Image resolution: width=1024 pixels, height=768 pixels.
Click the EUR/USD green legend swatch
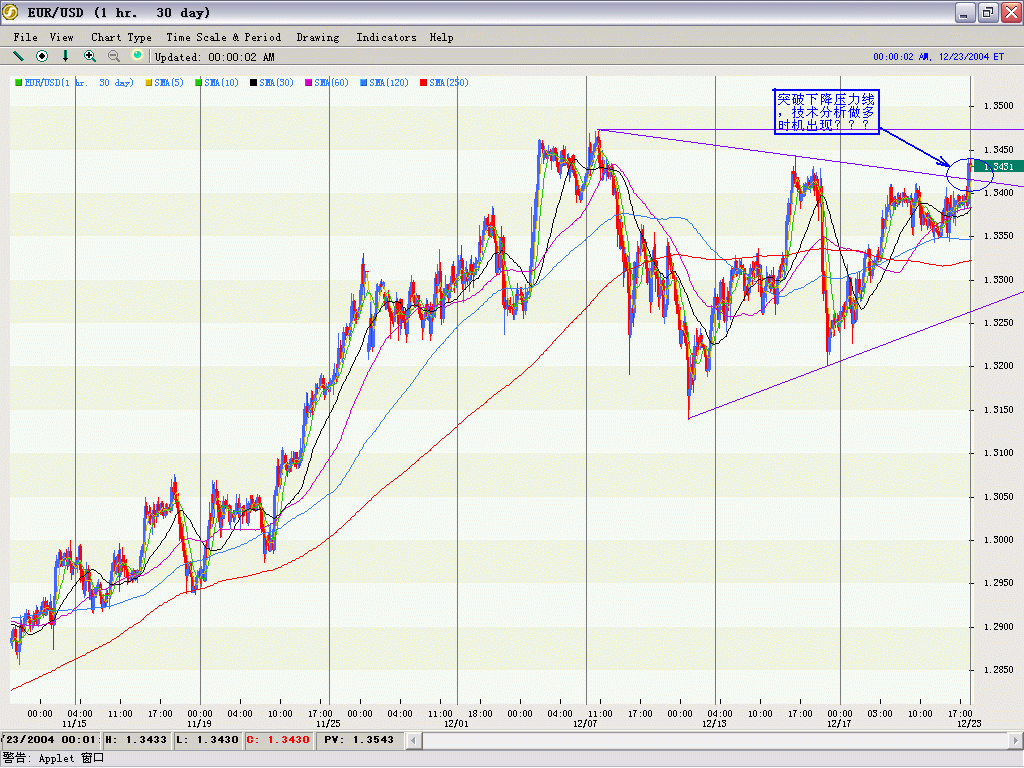pyautogui.click(x=18, y=82)
